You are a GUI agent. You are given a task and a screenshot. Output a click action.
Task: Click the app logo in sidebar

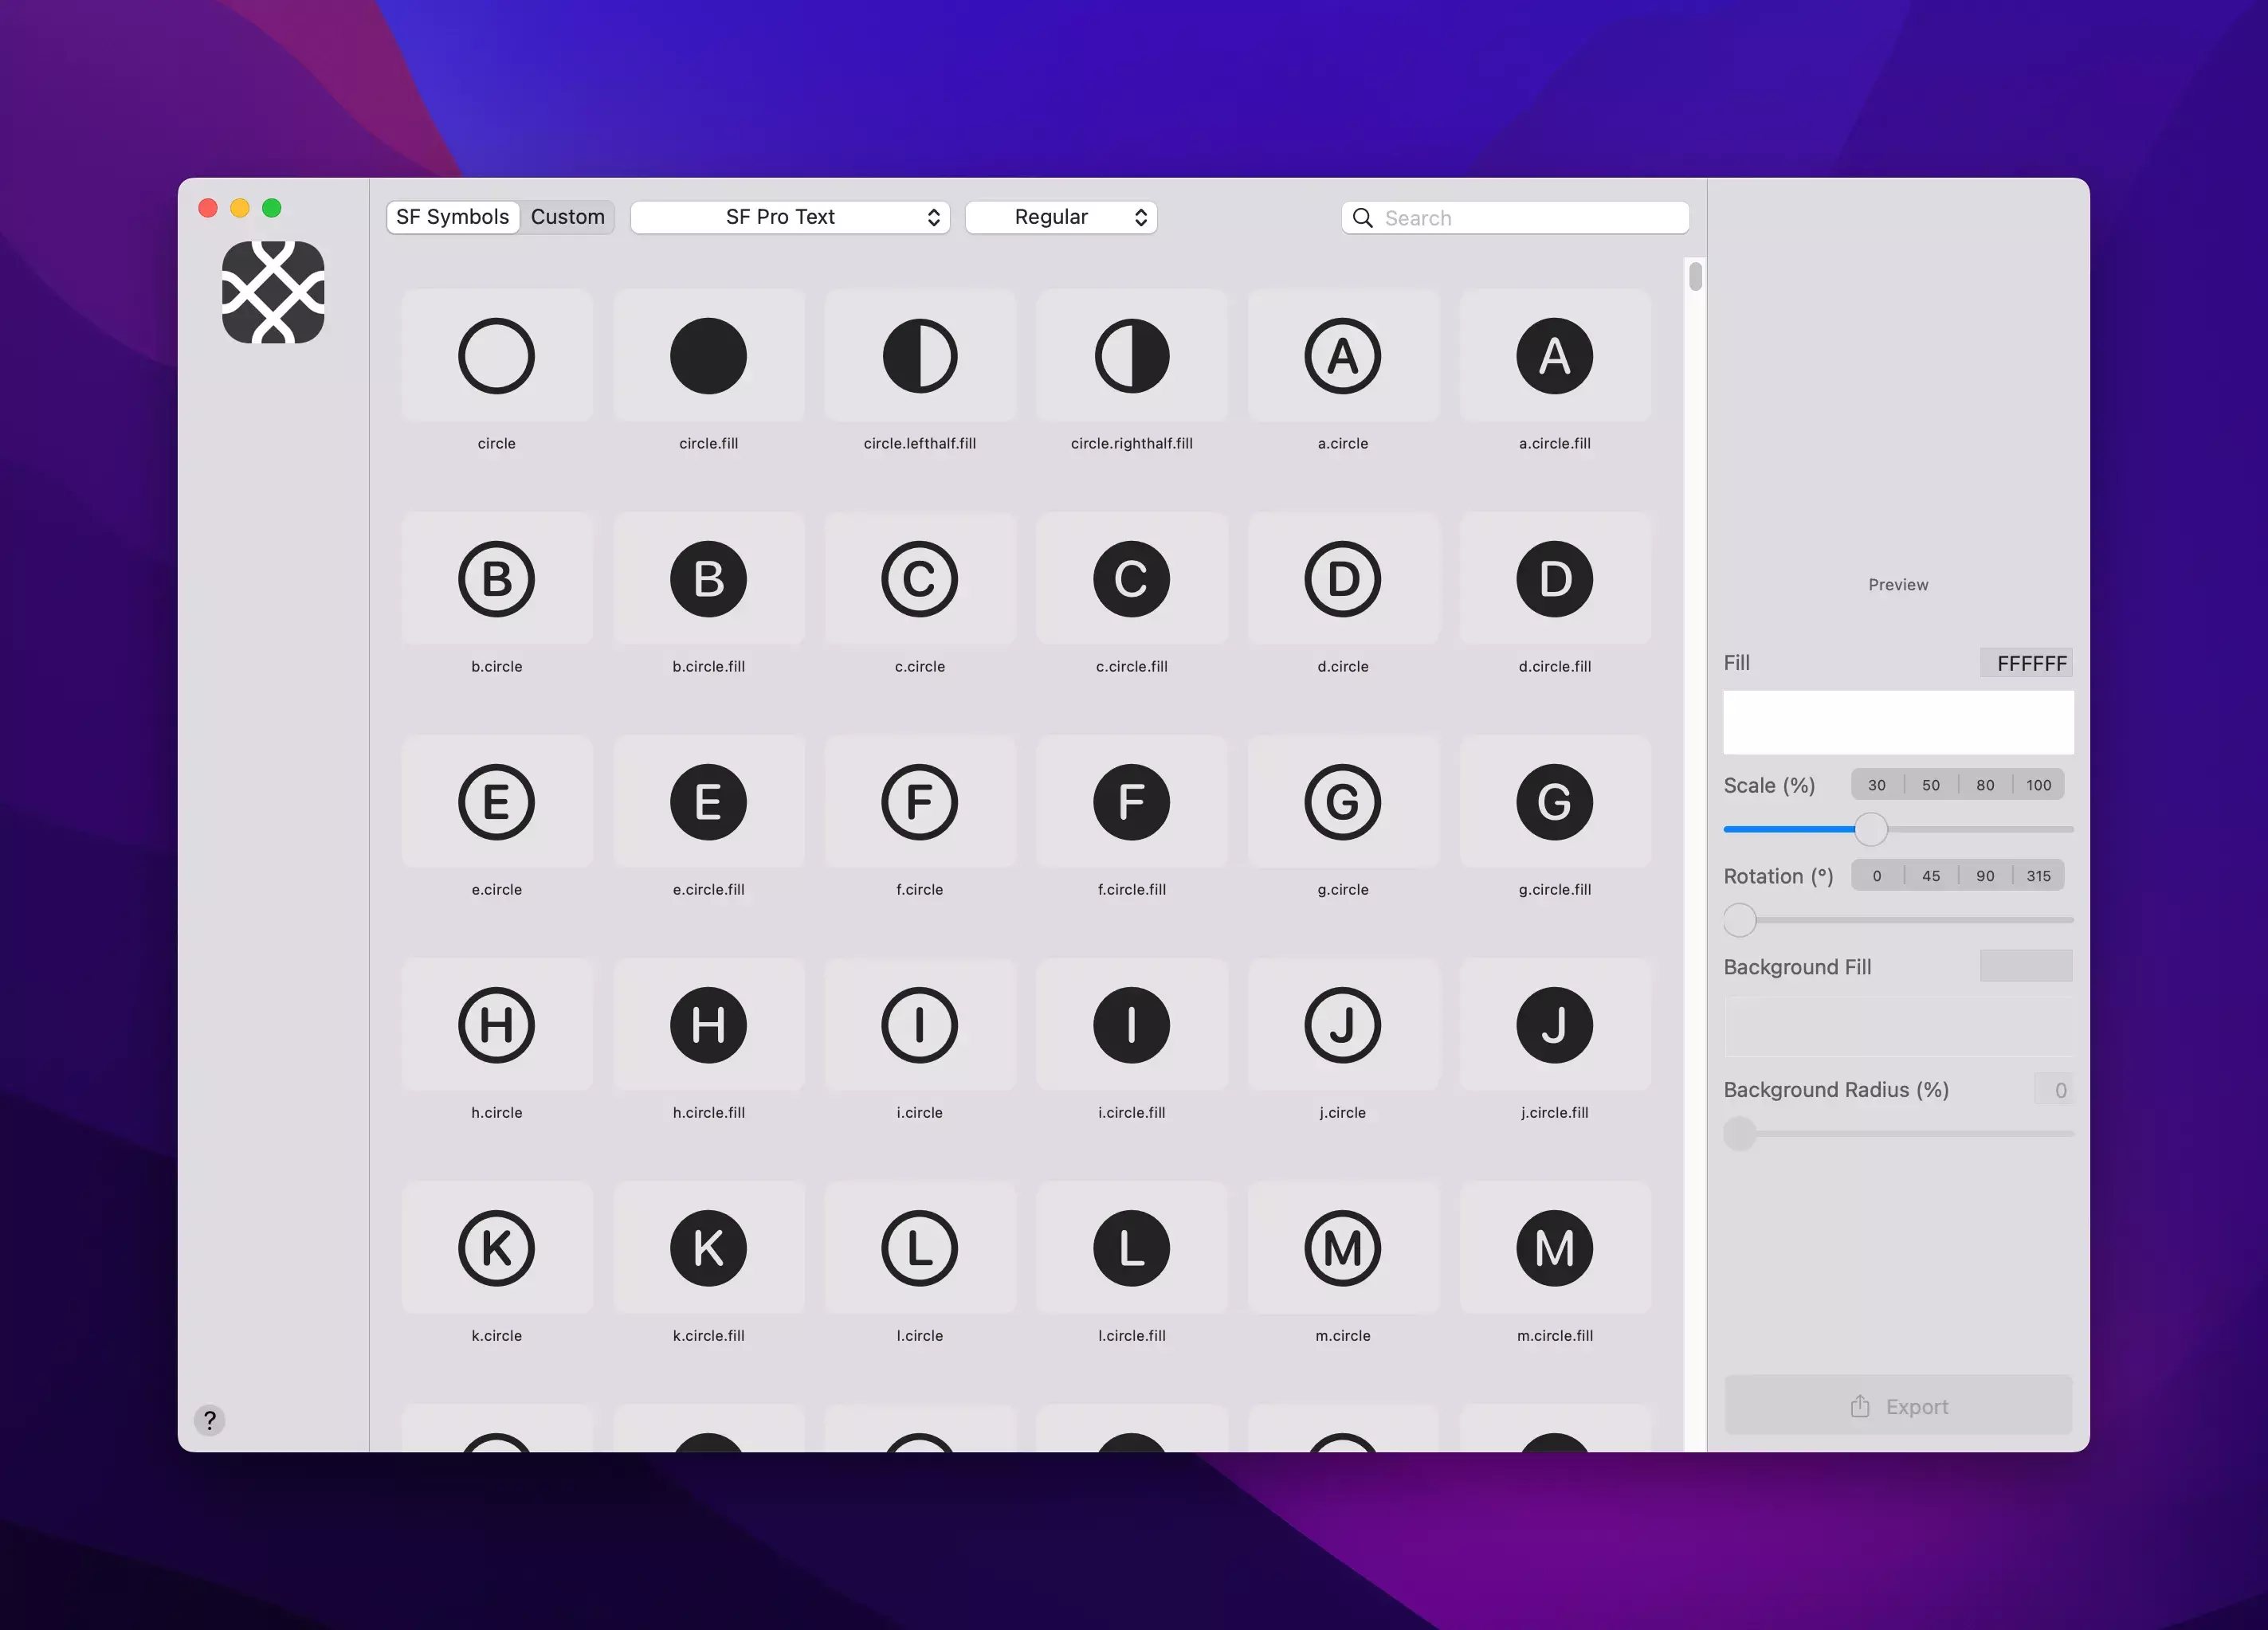tap(273, 292)
